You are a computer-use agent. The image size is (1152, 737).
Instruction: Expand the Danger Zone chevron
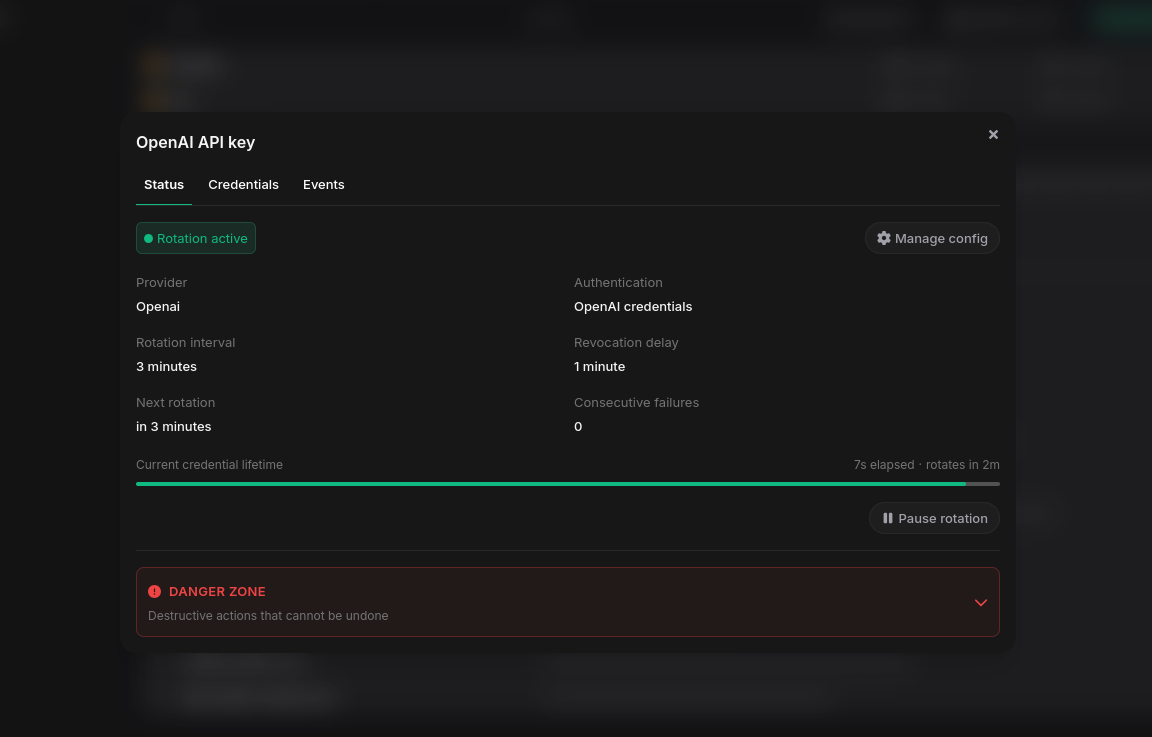[x=980, y=603]
